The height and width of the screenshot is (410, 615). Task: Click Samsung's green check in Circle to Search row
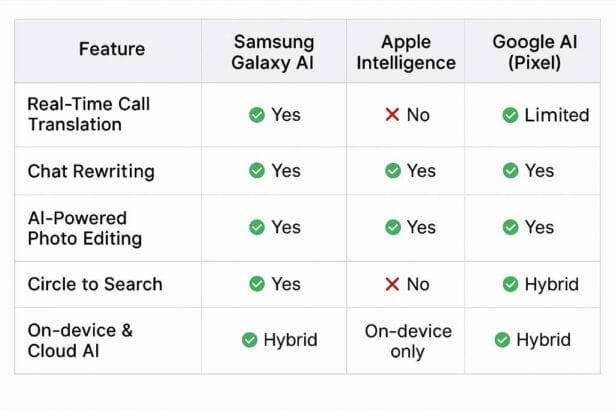coord(257,284)
